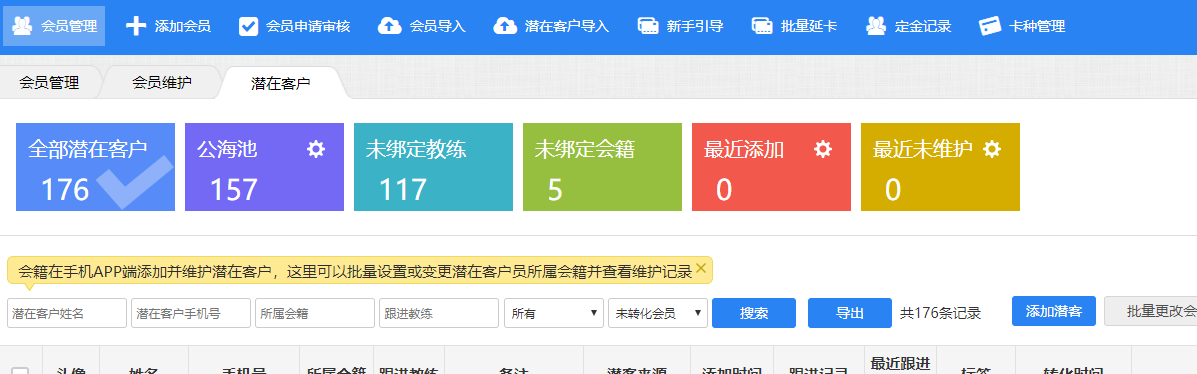Open 会员管理 in the top blue toolbar
1197x374 pixels.
click(55, 26)
